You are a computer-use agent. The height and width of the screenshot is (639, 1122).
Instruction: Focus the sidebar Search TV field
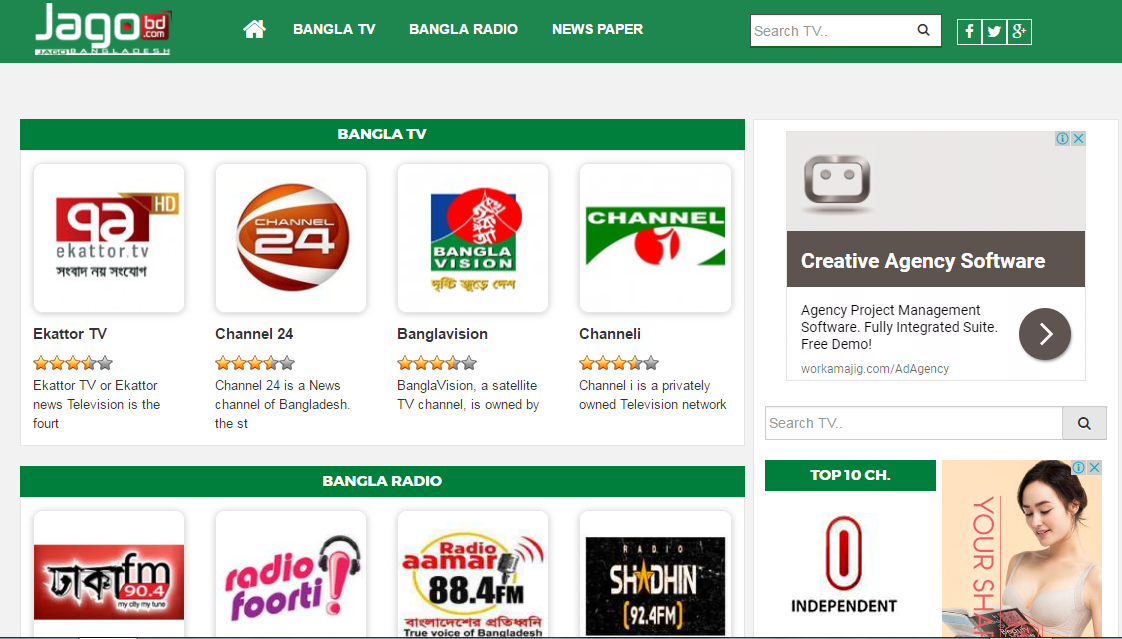tap(914, 423)
